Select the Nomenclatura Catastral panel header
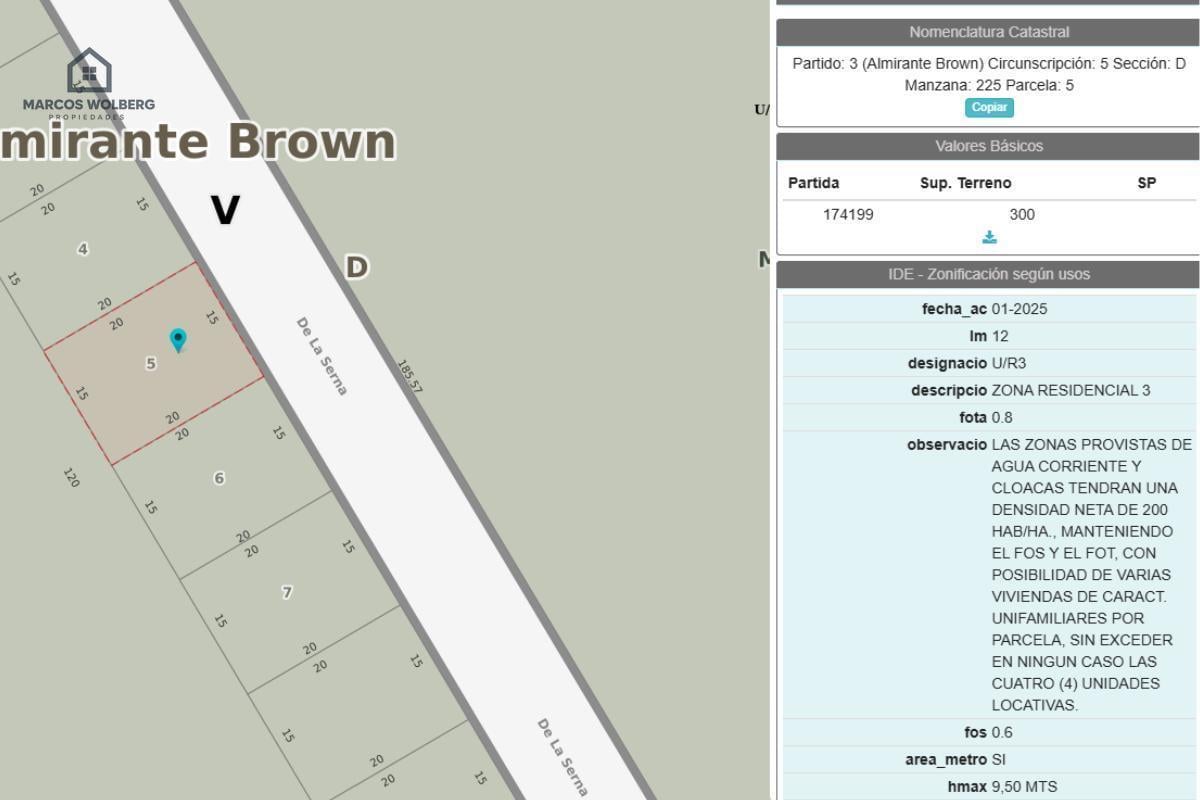This screenshot has height=800, width=1200. [x=988, y=32]
